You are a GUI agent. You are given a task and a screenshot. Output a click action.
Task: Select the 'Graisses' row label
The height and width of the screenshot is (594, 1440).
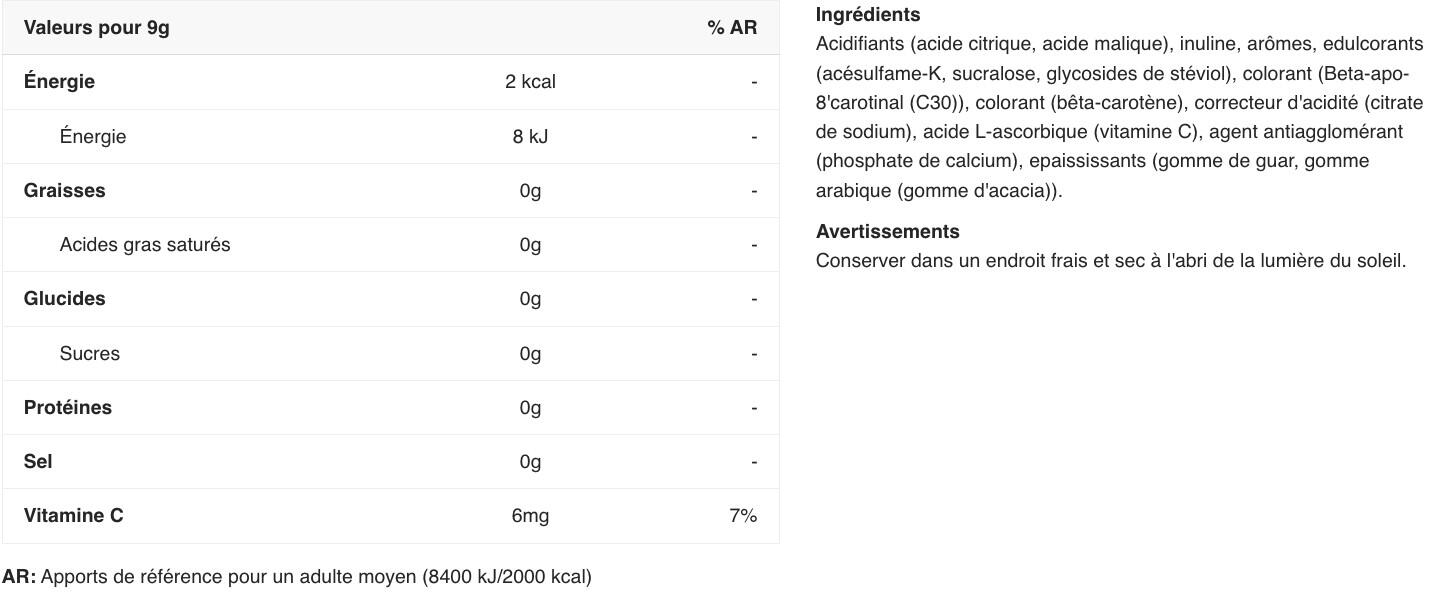(x=64, y=190)
